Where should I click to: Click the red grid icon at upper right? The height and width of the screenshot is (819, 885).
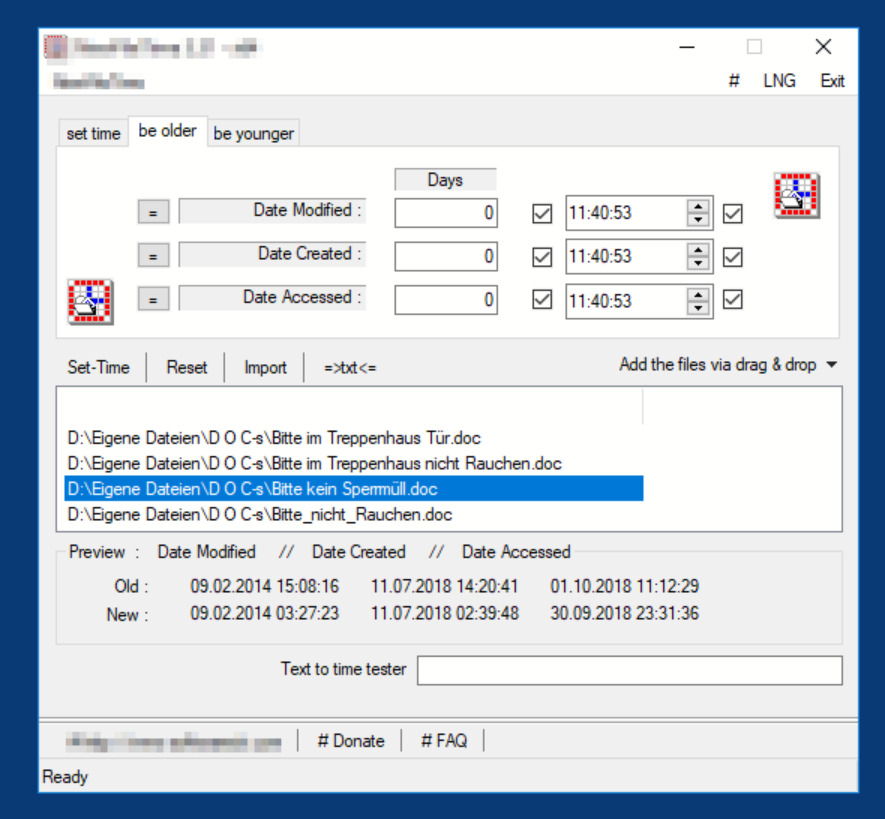tap(796, 195)
